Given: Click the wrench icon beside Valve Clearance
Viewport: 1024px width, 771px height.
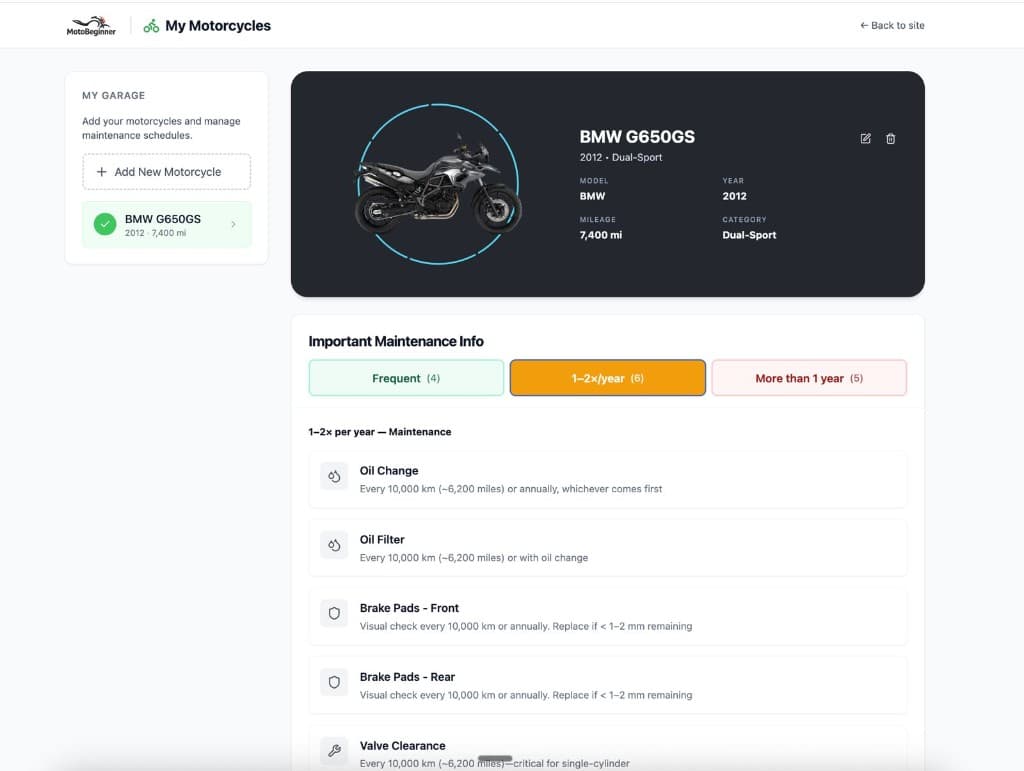Looking at the screenshot, I should point(334,751).
